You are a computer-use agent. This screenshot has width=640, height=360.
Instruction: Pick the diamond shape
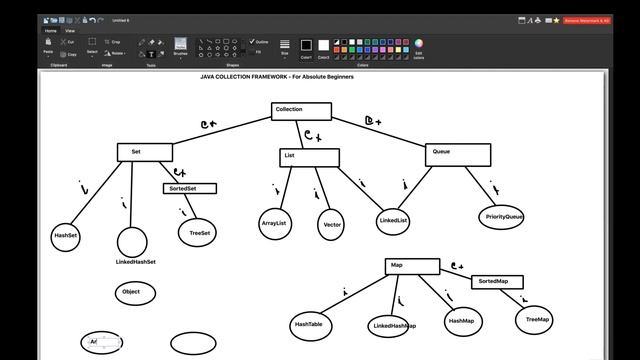(x=234, y=48)
